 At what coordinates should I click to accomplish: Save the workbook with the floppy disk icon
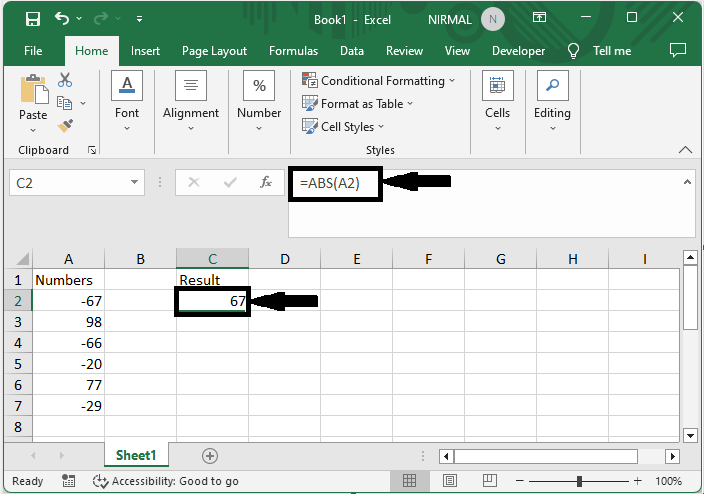click(33, 19)
